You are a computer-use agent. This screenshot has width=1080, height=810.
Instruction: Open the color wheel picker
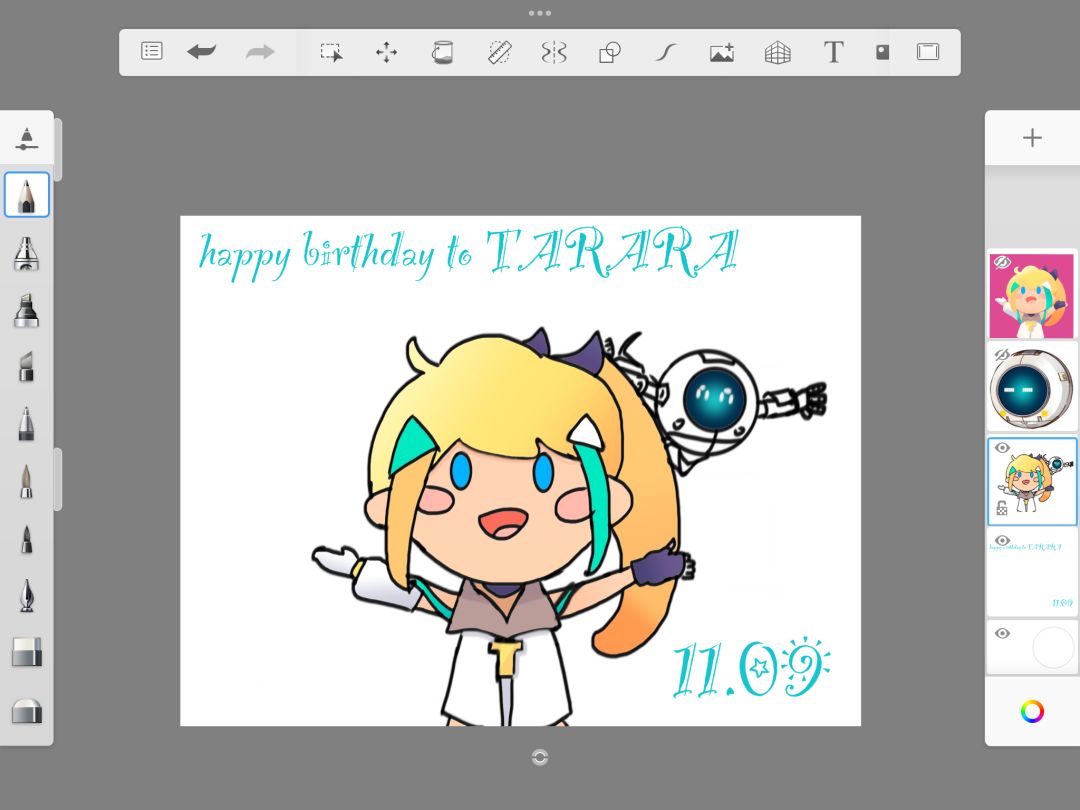1032,711
